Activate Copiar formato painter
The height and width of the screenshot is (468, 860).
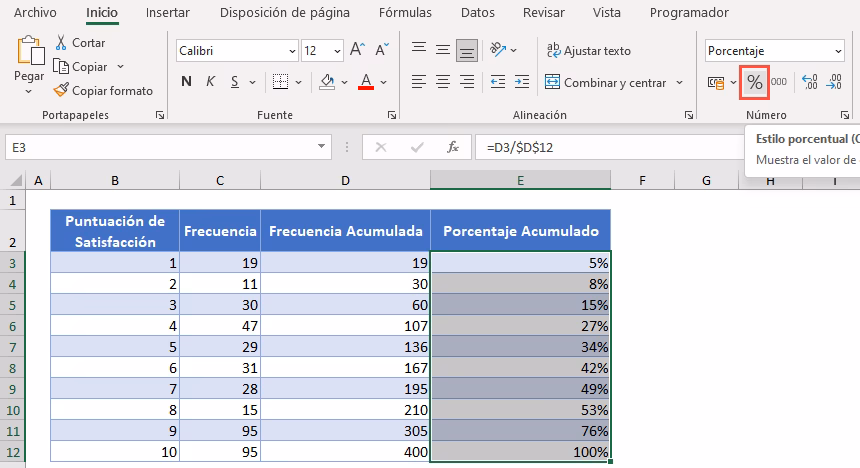pos(103,91)
